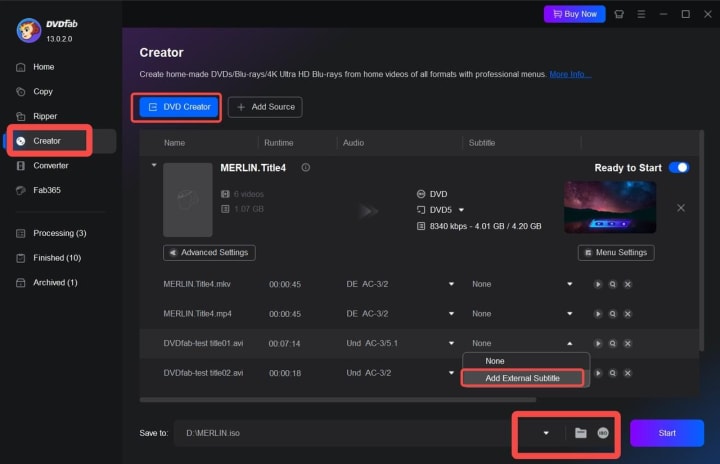Expand audio dropdown for DVDfab-test title02.avi

[451, 373]
